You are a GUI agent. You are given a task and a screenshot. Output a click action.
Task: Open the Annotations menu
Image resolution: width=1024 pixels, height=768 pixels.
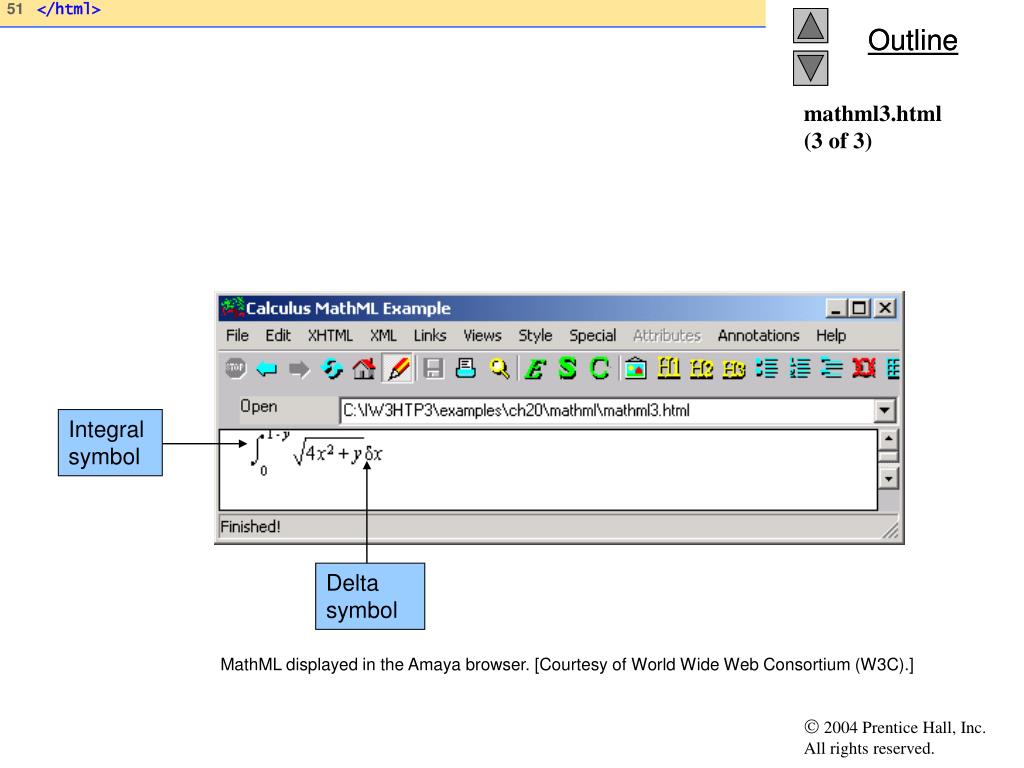point(758,336)
